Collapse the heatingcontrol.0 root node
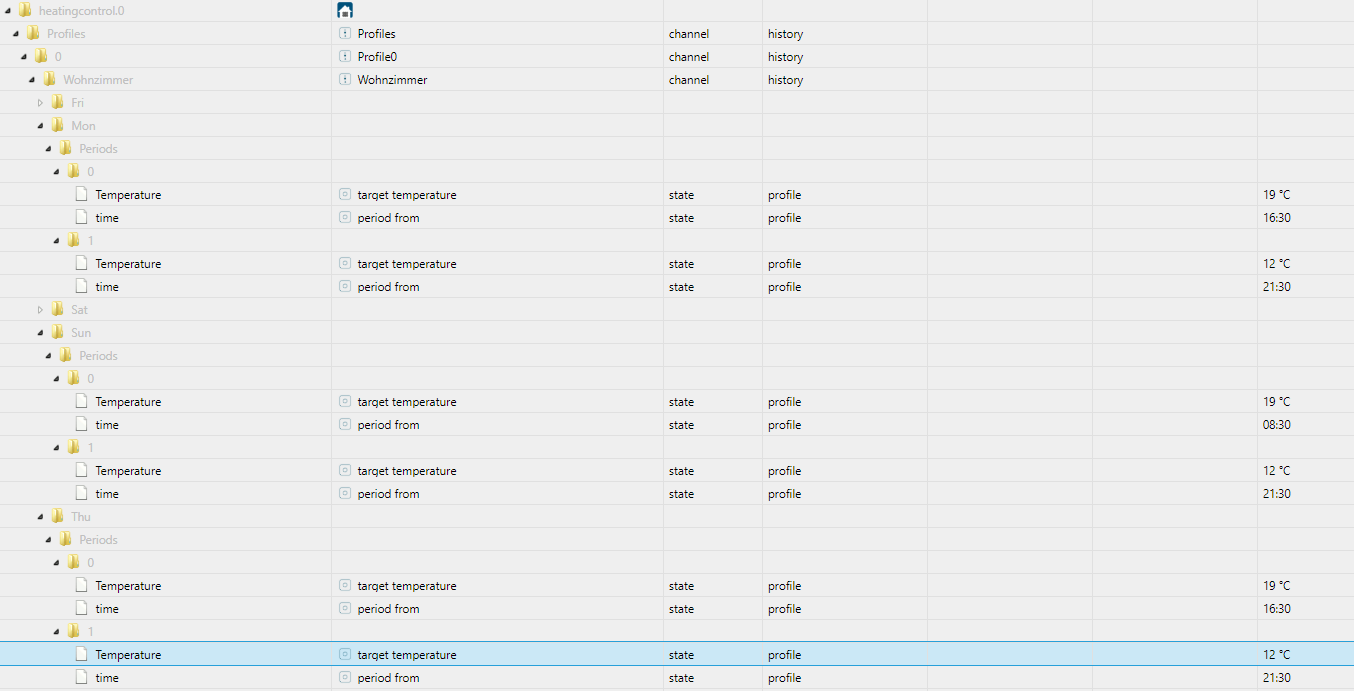Viewport: 1354px width, 691px height. pos(8,10)
